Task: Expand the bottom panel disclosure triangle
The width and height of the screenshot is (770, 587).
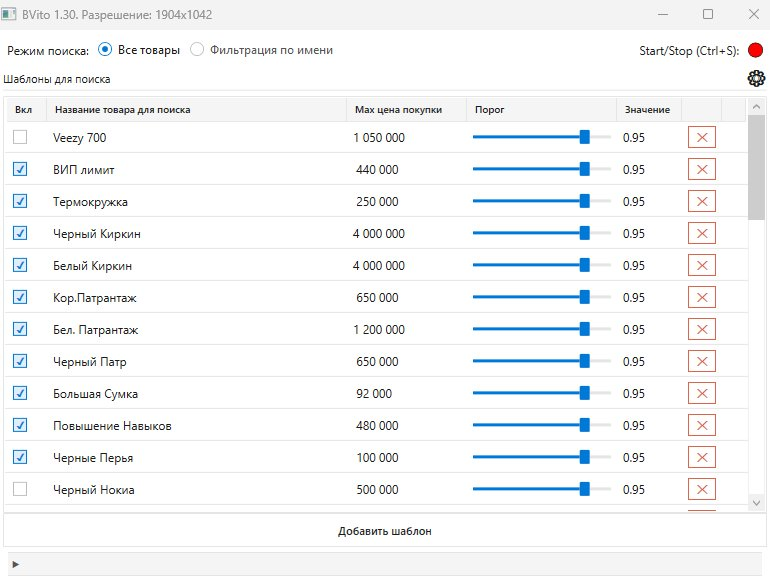Action: (16, 565)
